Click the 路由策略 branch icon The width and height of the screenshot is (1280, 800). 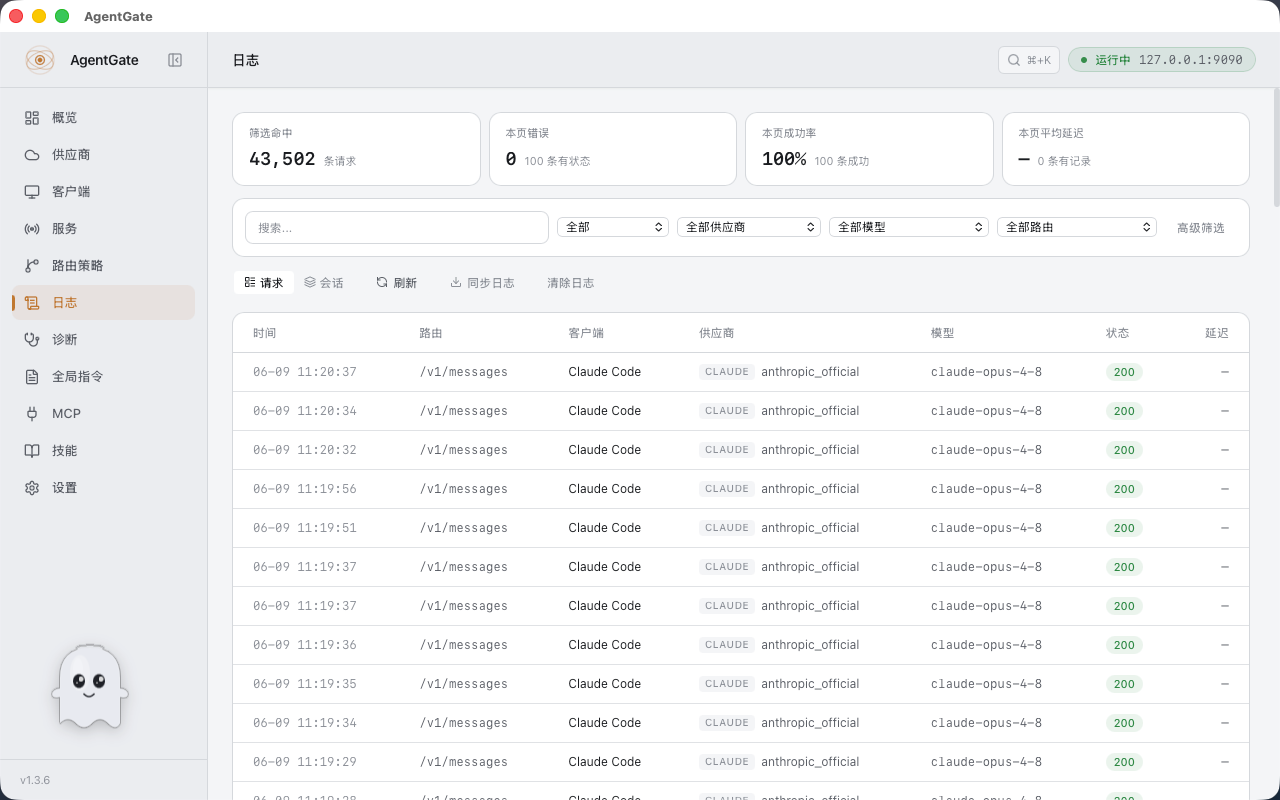coord(32,266)
